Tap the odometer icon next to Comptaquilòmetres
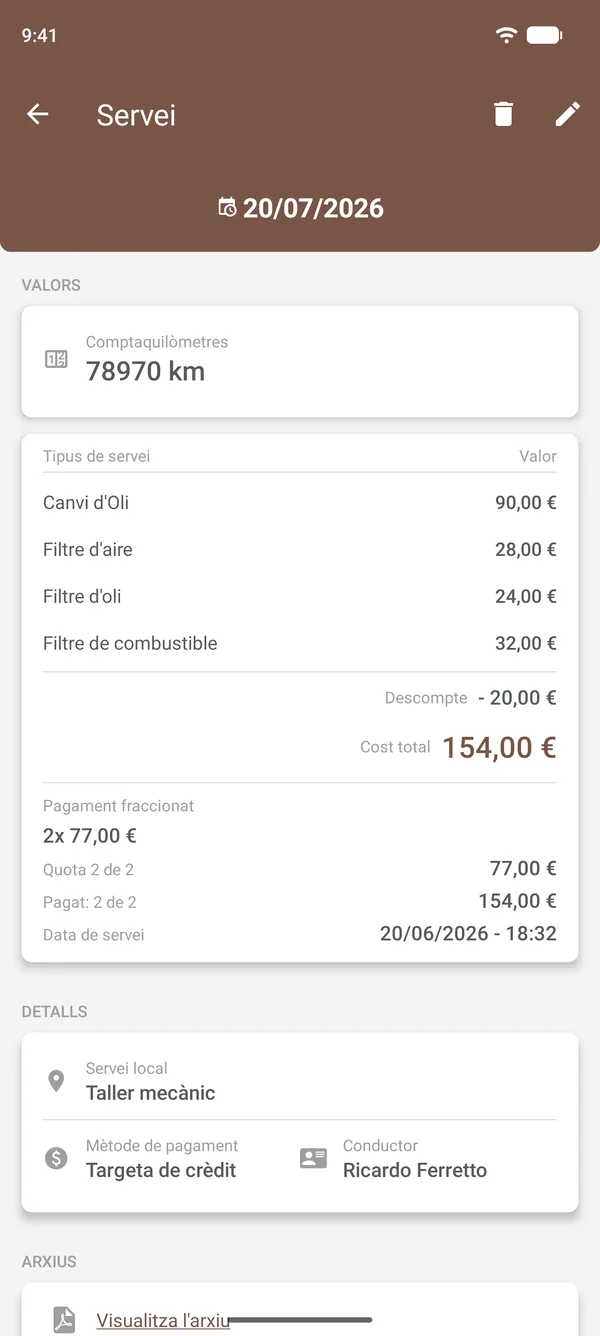 [x=56, y=359]
